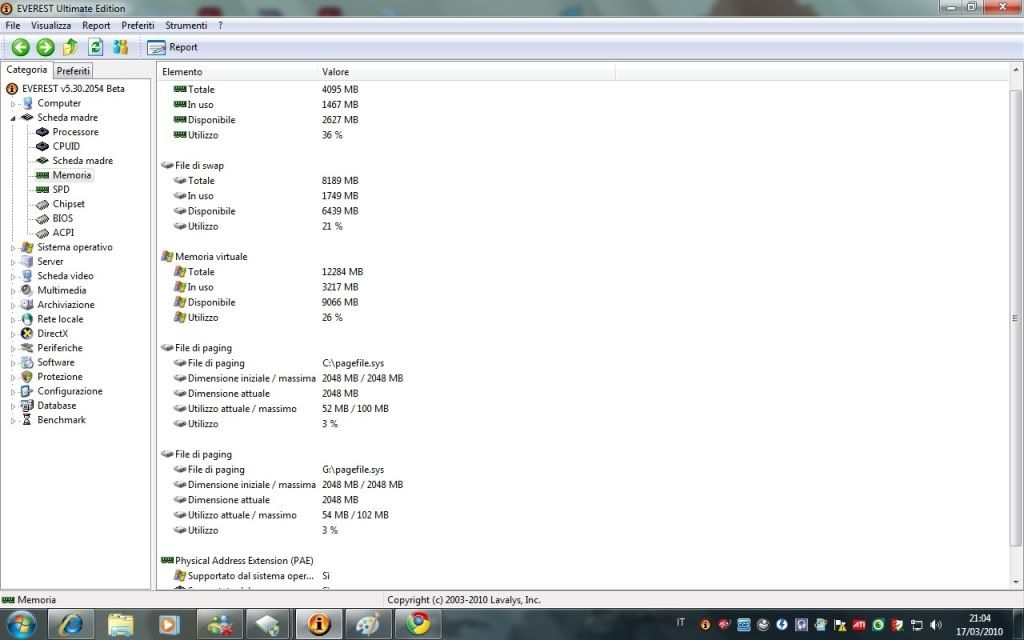Click the vertical scrollbar down arrow
This screenshot has width=1024, height=640.
click(1016, 583)
